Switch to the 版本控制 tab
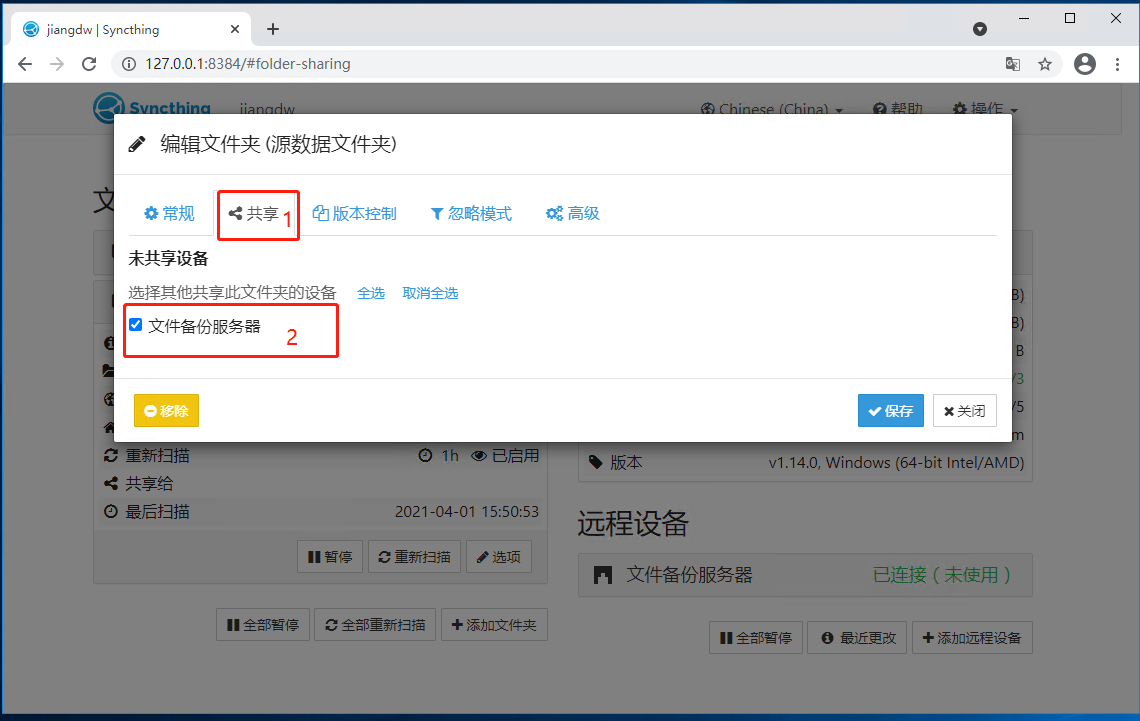Screen dimensions: 1140x721 [x=355, y=213]
